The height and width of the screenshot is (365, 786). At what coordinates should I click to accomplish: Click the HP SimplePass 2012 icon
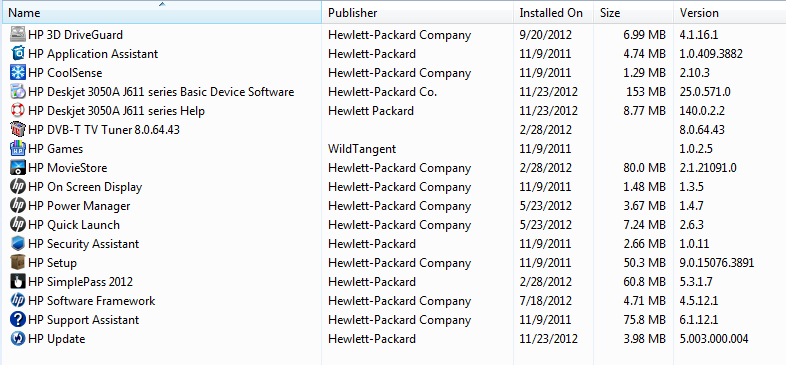[18, 282]
